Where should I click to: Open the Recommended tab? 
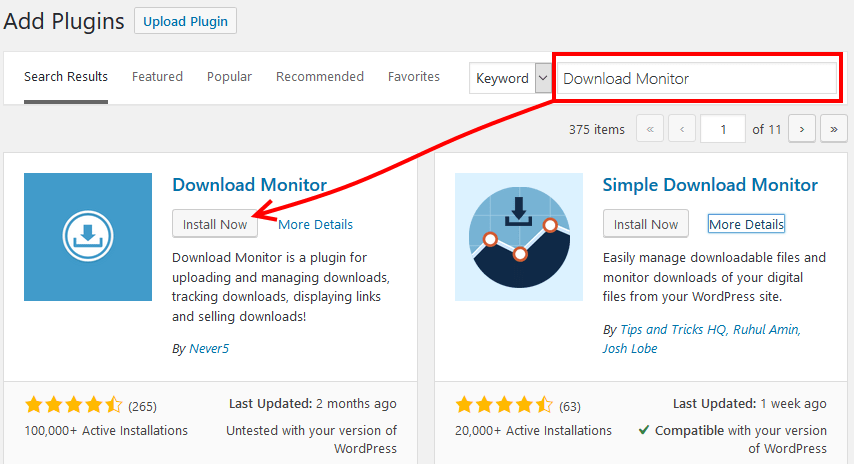tap(320, 77)
